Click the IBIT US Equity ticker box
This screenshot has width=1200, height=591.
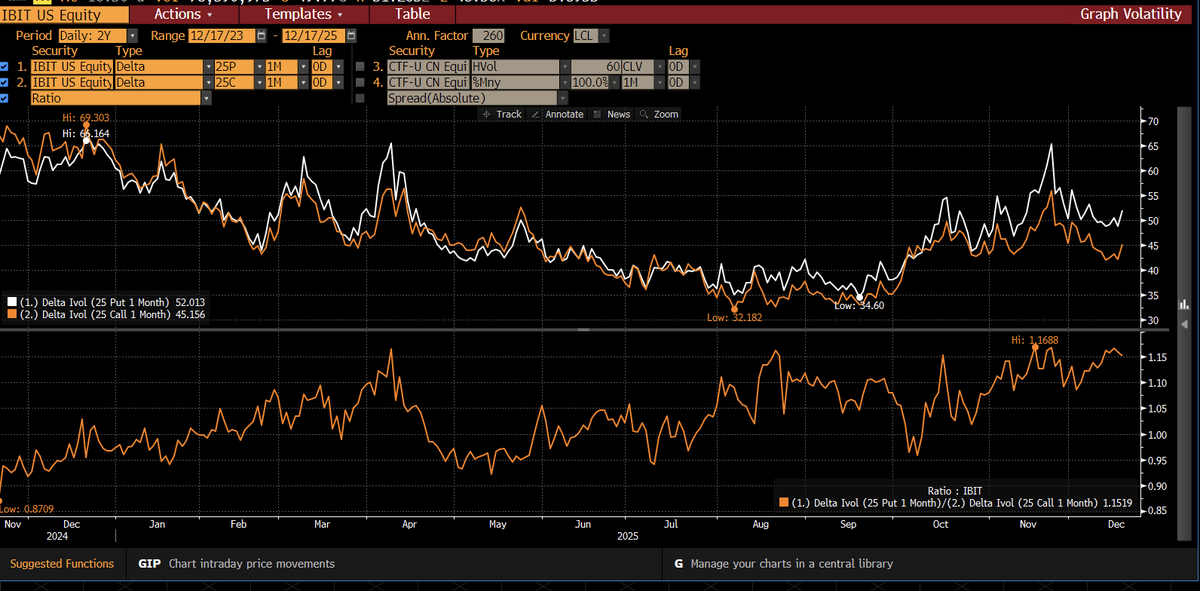click(x=64, y=14)
